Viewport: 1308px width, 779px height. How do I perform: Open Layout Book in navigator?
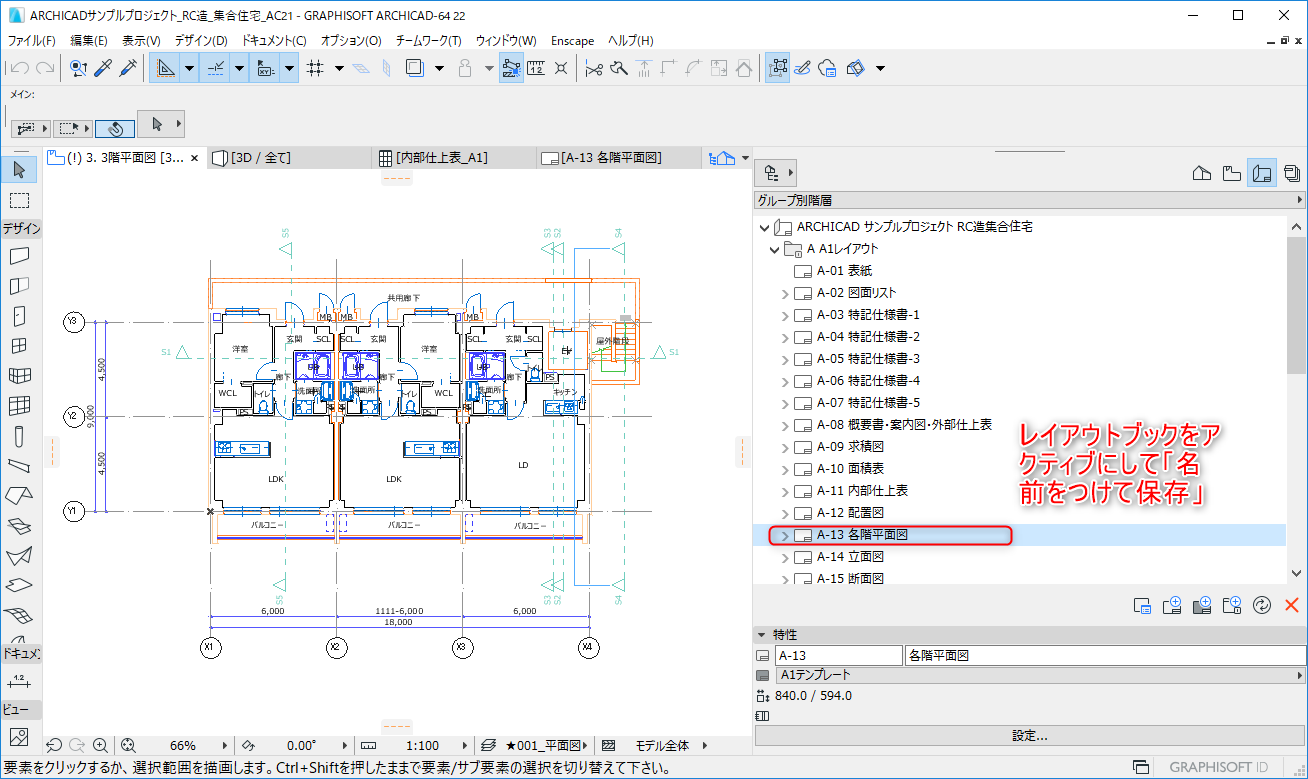click(x=1262, y=173)
